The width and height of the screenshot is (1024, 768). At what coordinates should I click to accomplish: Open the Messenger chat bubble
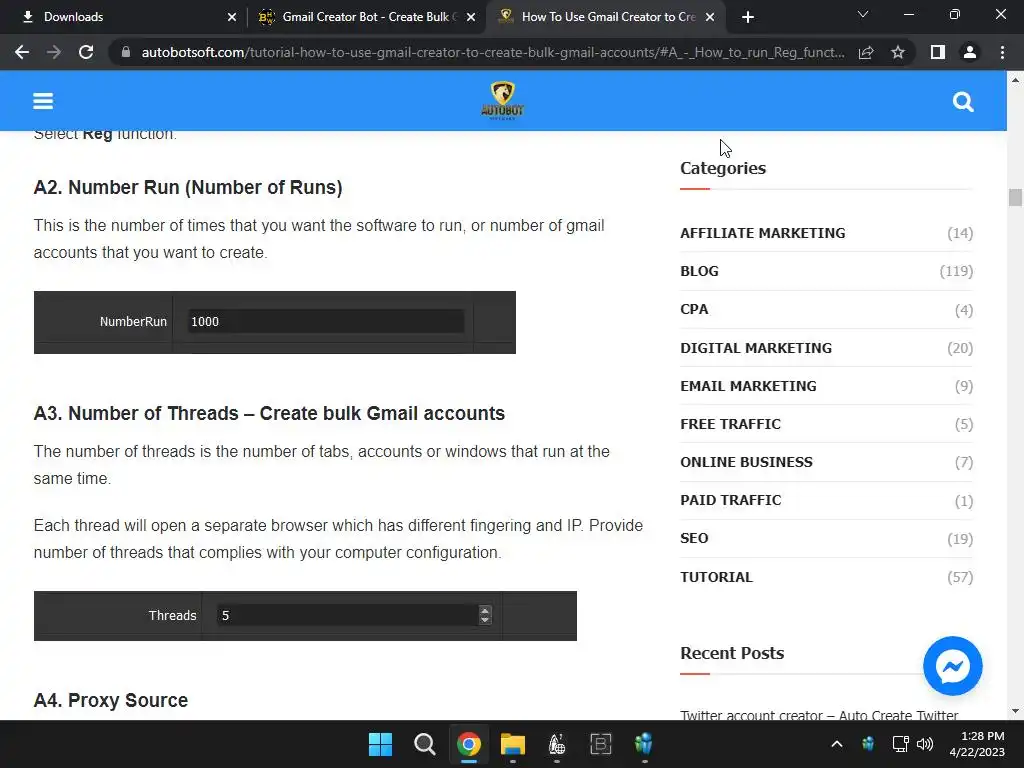tap(952, 666)
